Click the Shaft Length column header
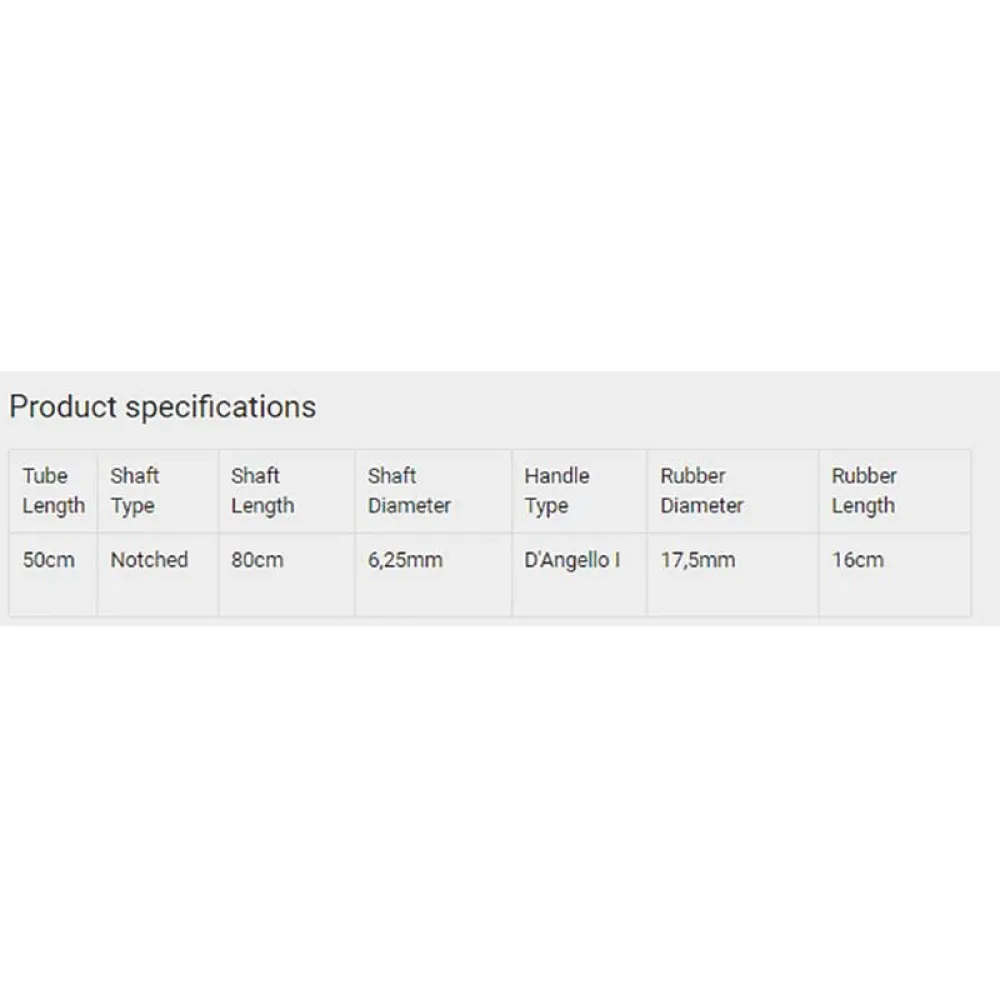 (262, 490)
